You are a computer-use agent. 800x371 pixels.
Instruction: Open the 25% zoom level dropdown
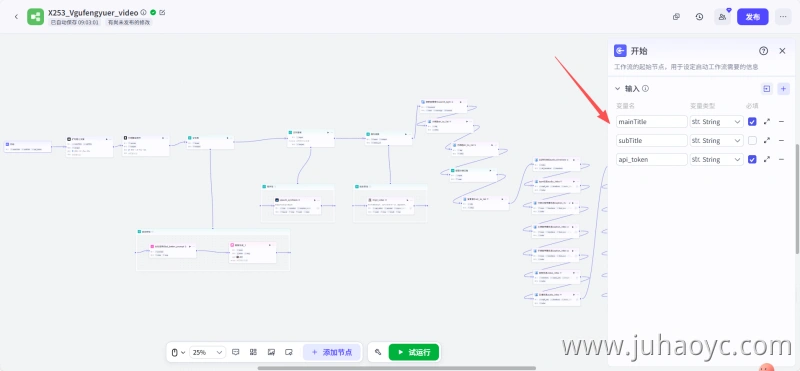(207, 352)
